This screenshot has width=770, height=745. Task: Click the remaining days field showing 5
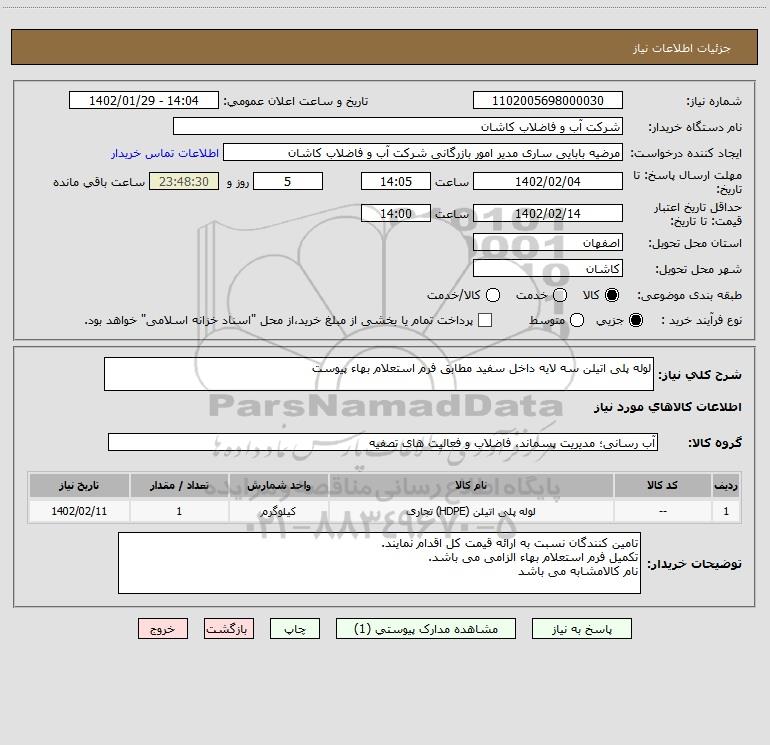coord(288,182)
